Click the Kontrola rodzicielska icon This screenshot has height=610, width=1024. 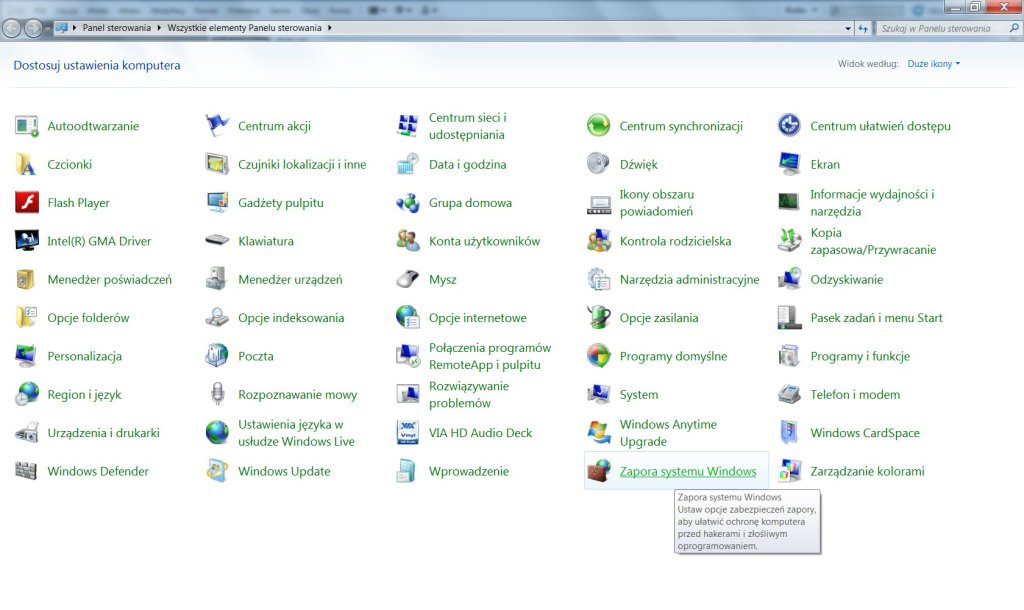(599, 241)
